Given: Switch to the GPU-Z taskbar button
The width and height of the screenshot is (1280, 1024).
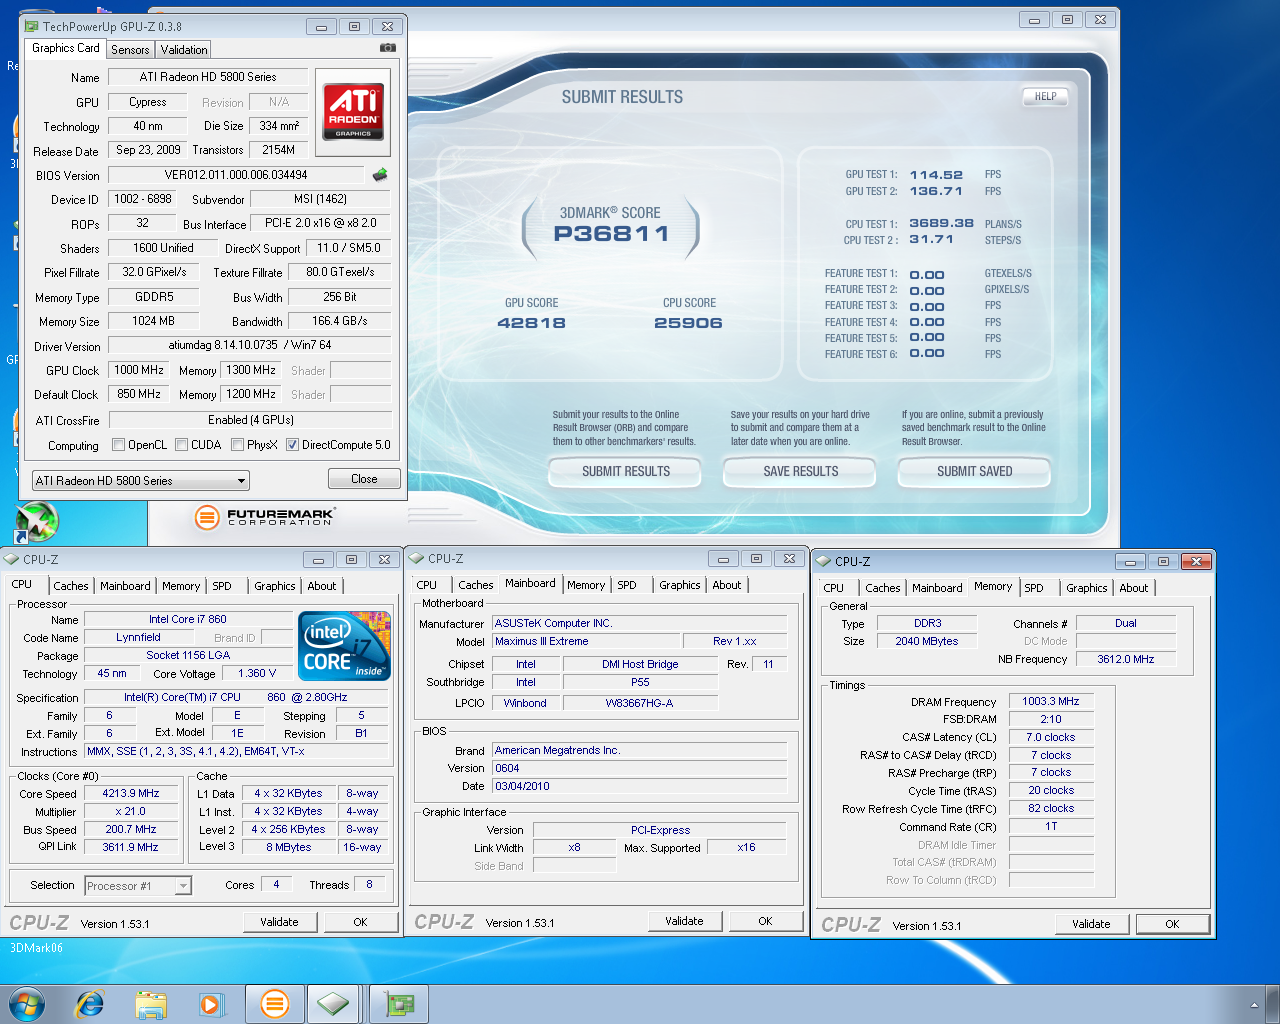Looking at the screenshot, I should pyautogui.click(x=399, y=1004).
